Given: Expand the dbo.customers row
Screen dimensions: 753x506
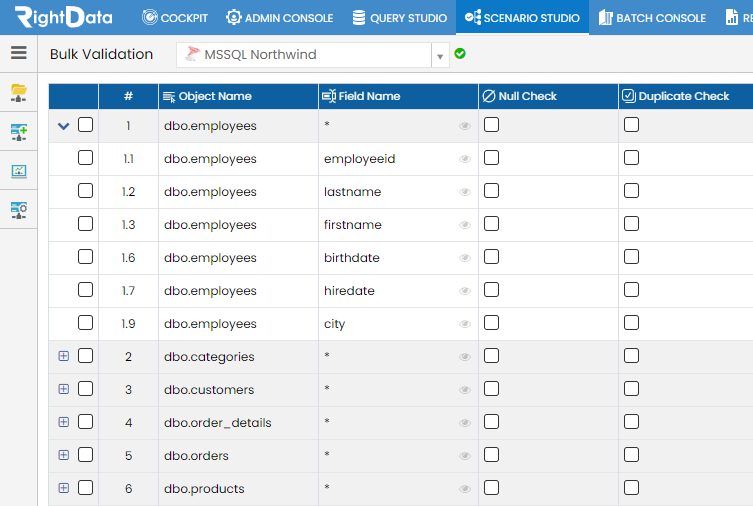Looking at the screenshot, I should click(63, 389).
